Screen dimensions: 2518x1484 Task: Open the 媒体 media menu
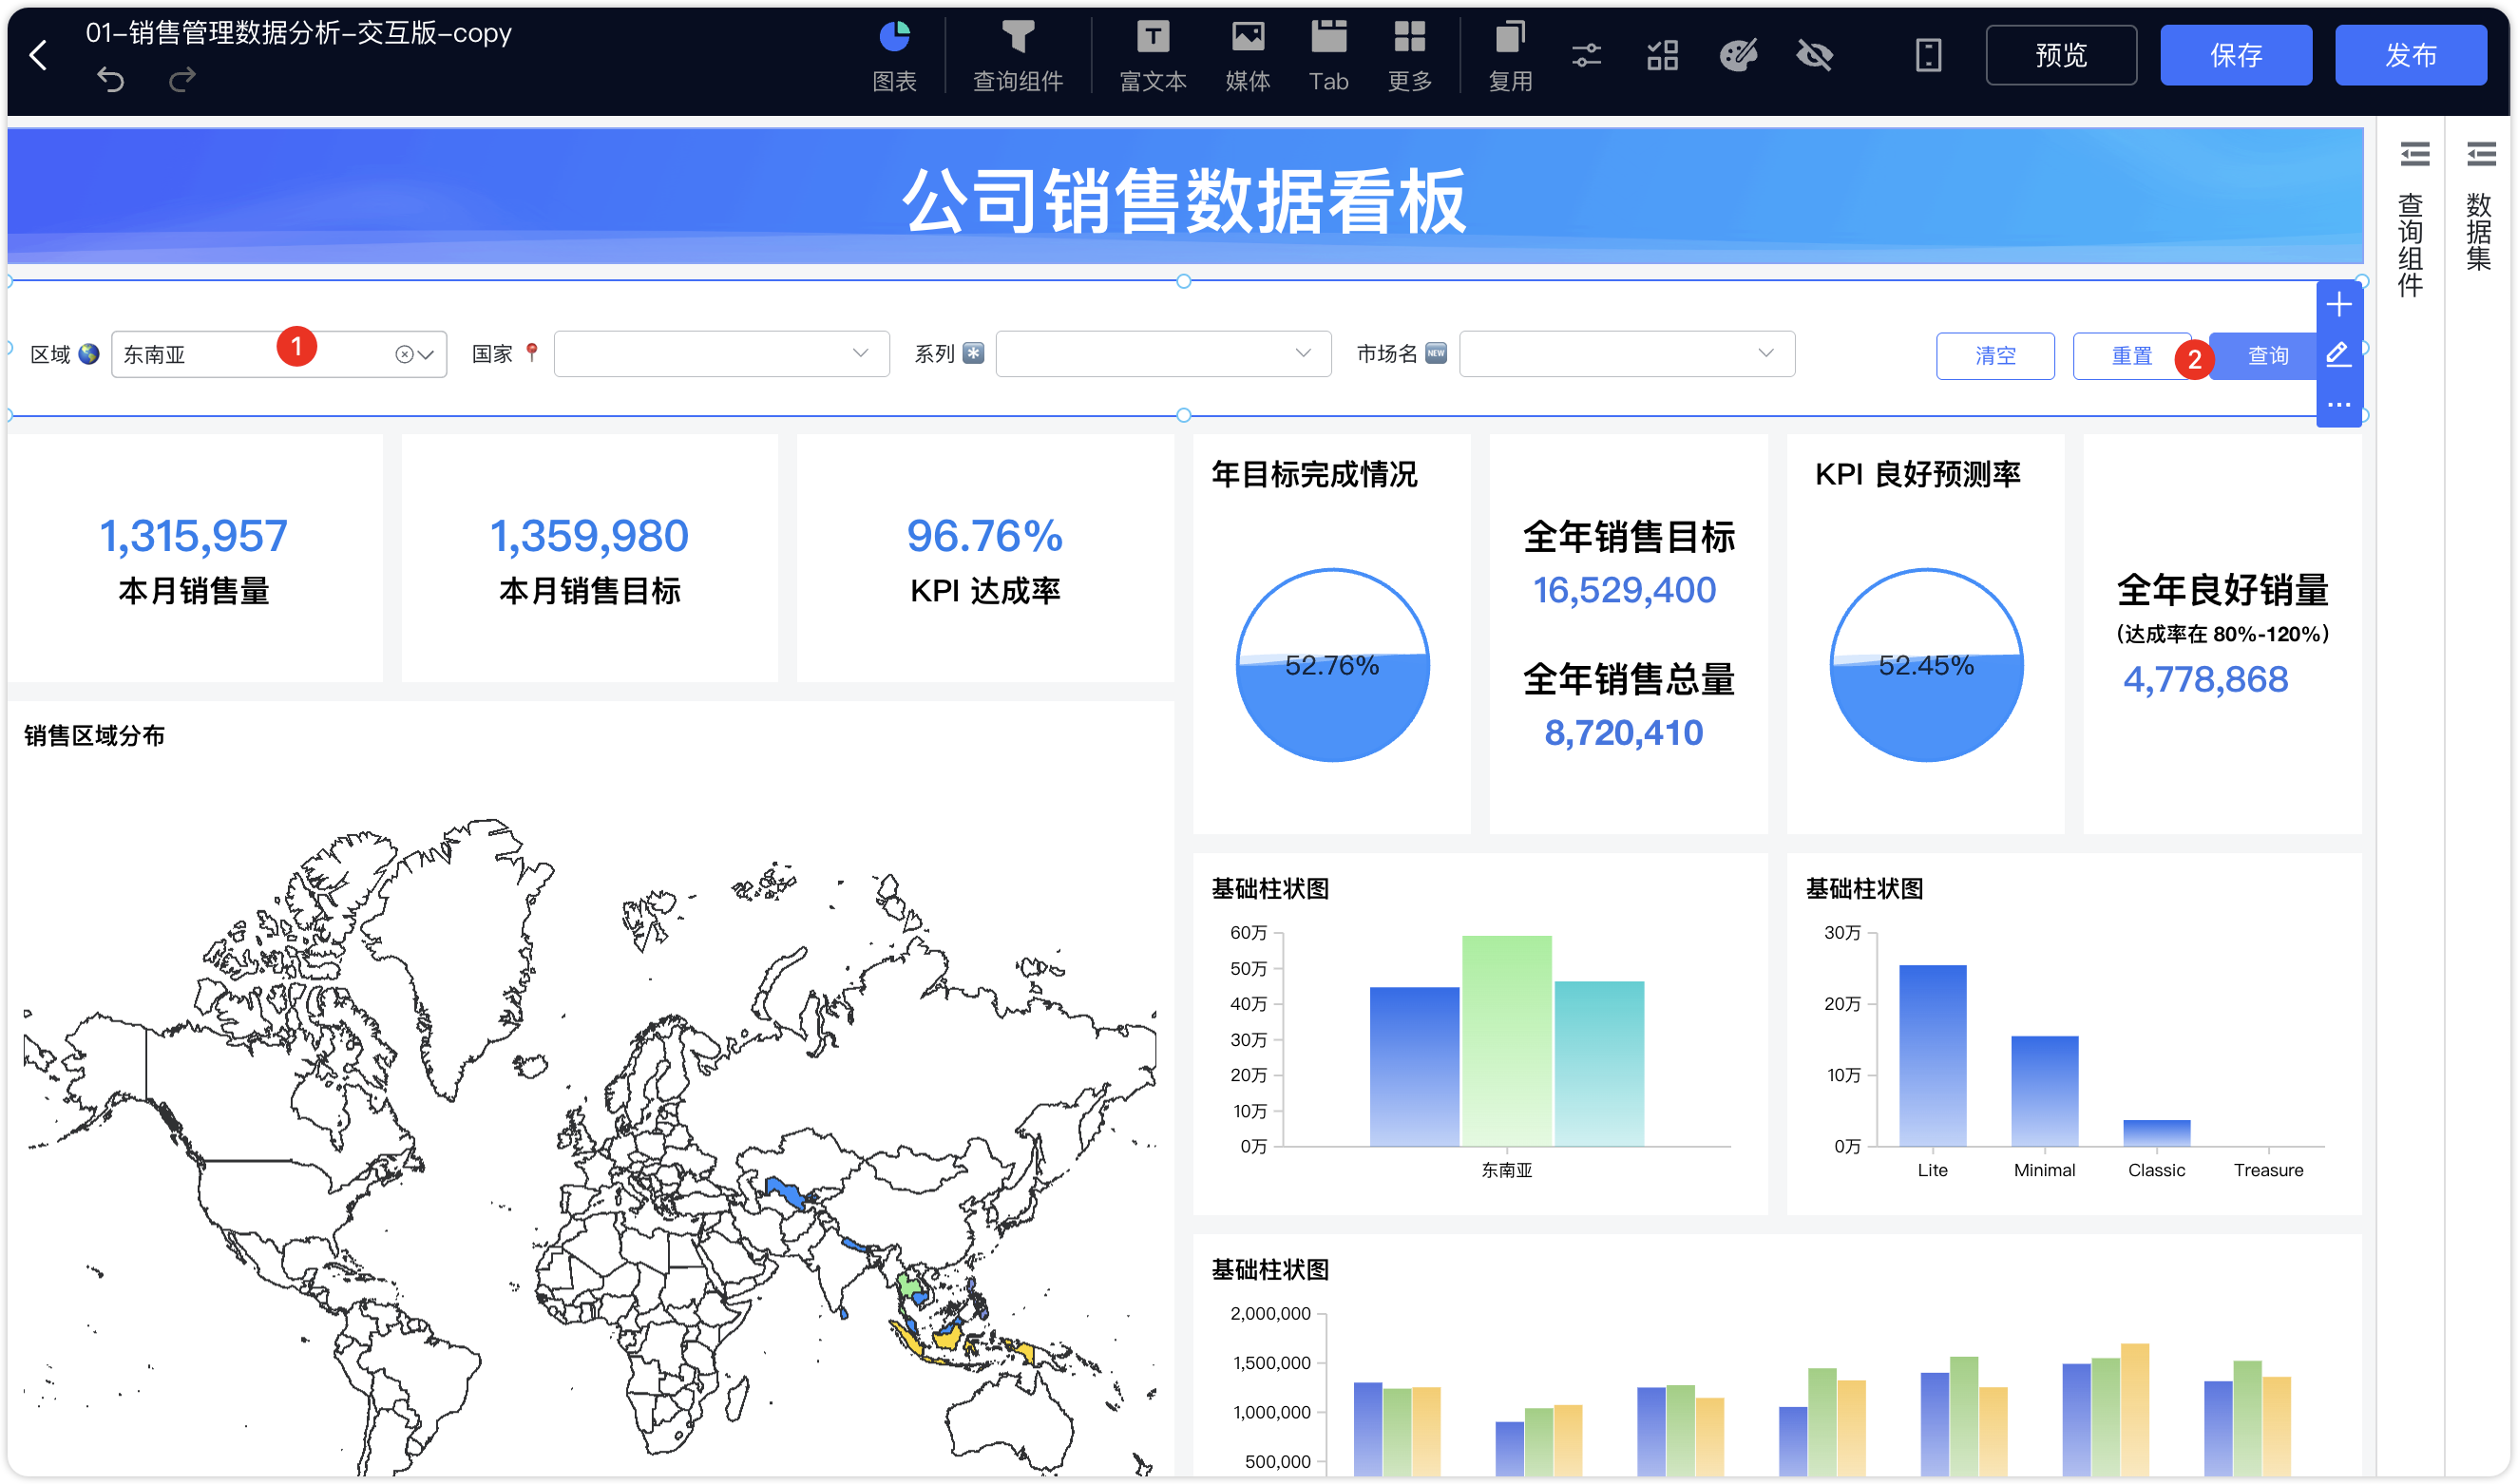pos(1247,56)
